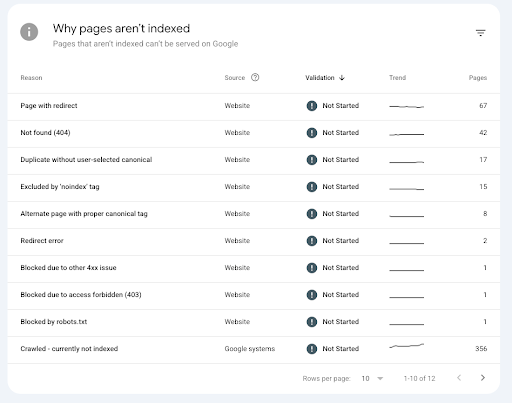Image resolution: width=512 pixels, height=403 pixels.
Task: Go to next page of results
Action: 483,378
